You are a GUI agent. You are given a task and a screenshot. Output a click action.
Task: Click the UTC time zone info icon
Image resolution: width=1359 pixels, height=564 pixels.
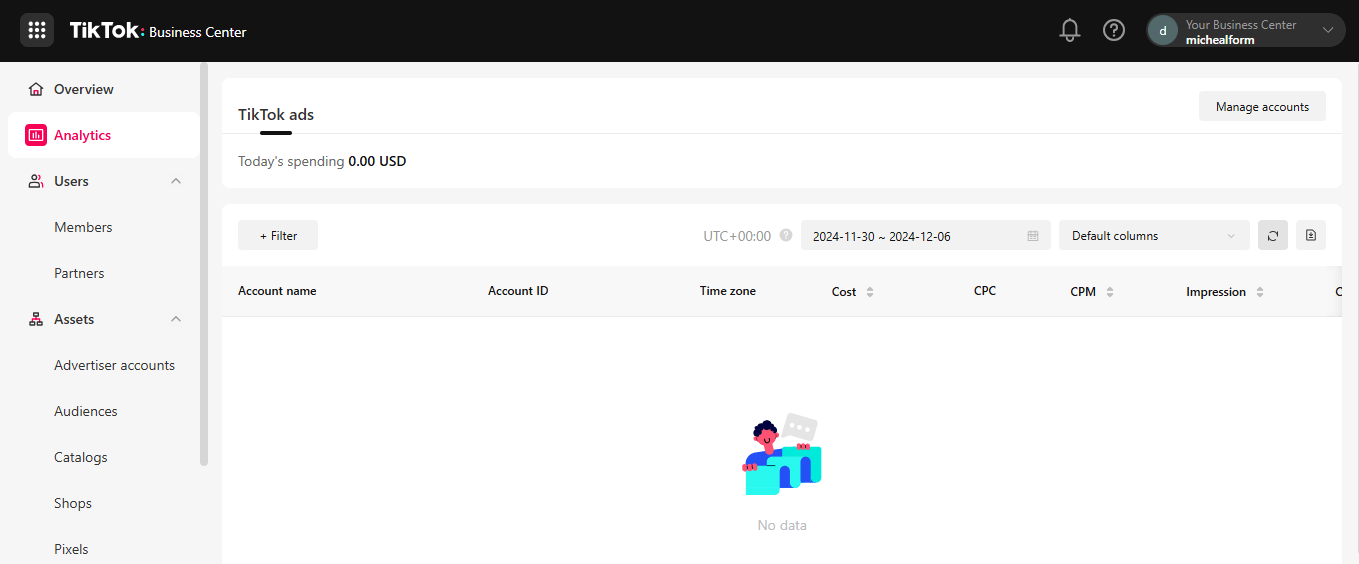tap(786, 236)
